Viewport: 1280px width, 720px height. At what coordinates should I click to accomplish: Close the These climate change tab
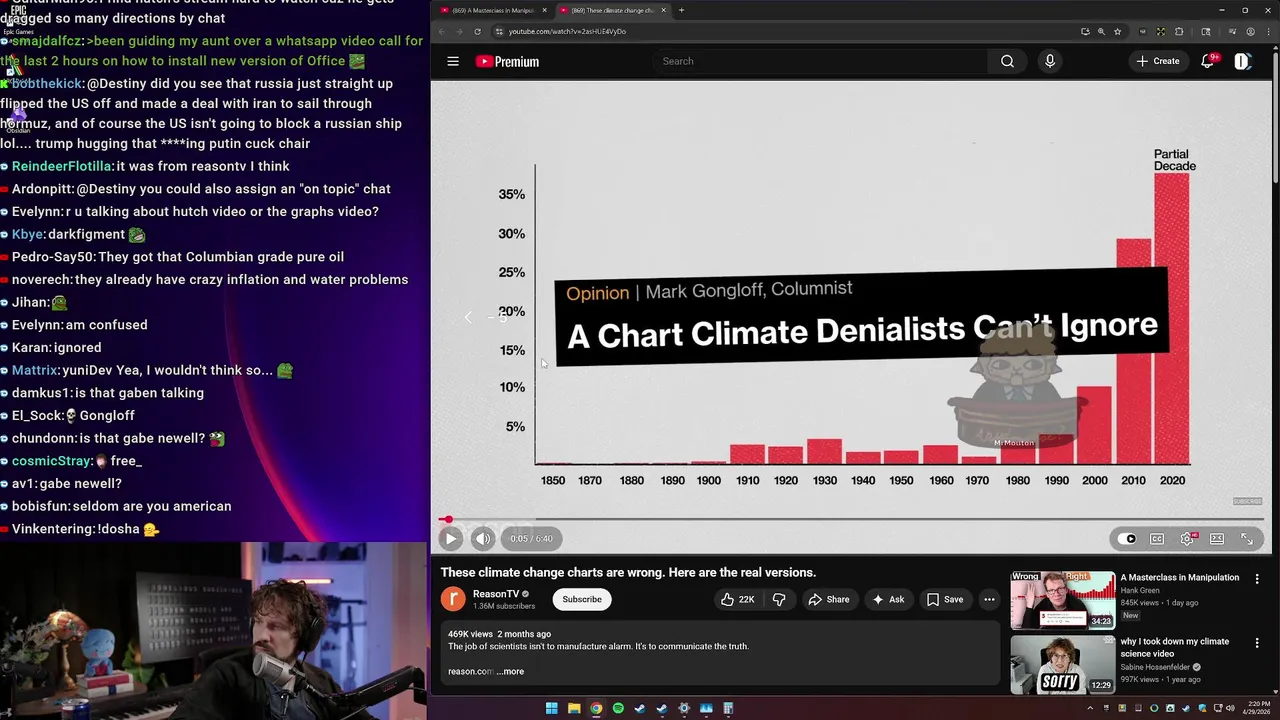point(663,10)
